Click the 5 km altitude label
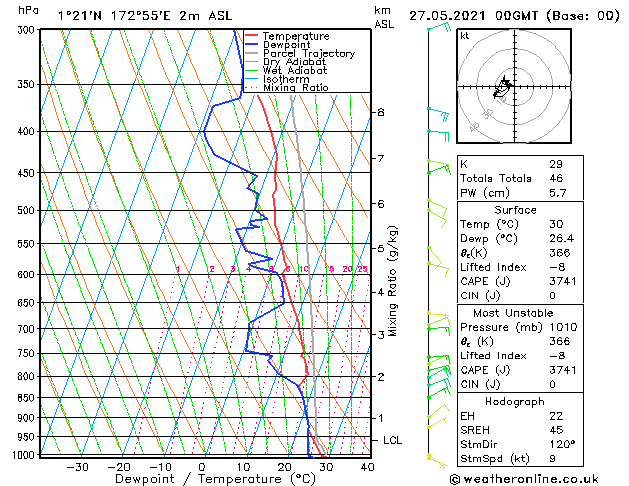 click(x=381, y=249)
